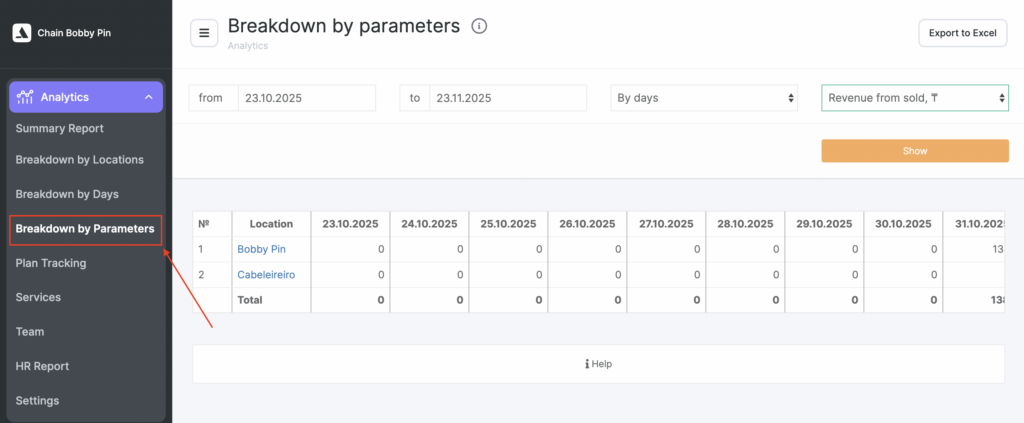This screenshot has width=1024, height=423.
Task: Click the from date field
Action: [306, 98]
